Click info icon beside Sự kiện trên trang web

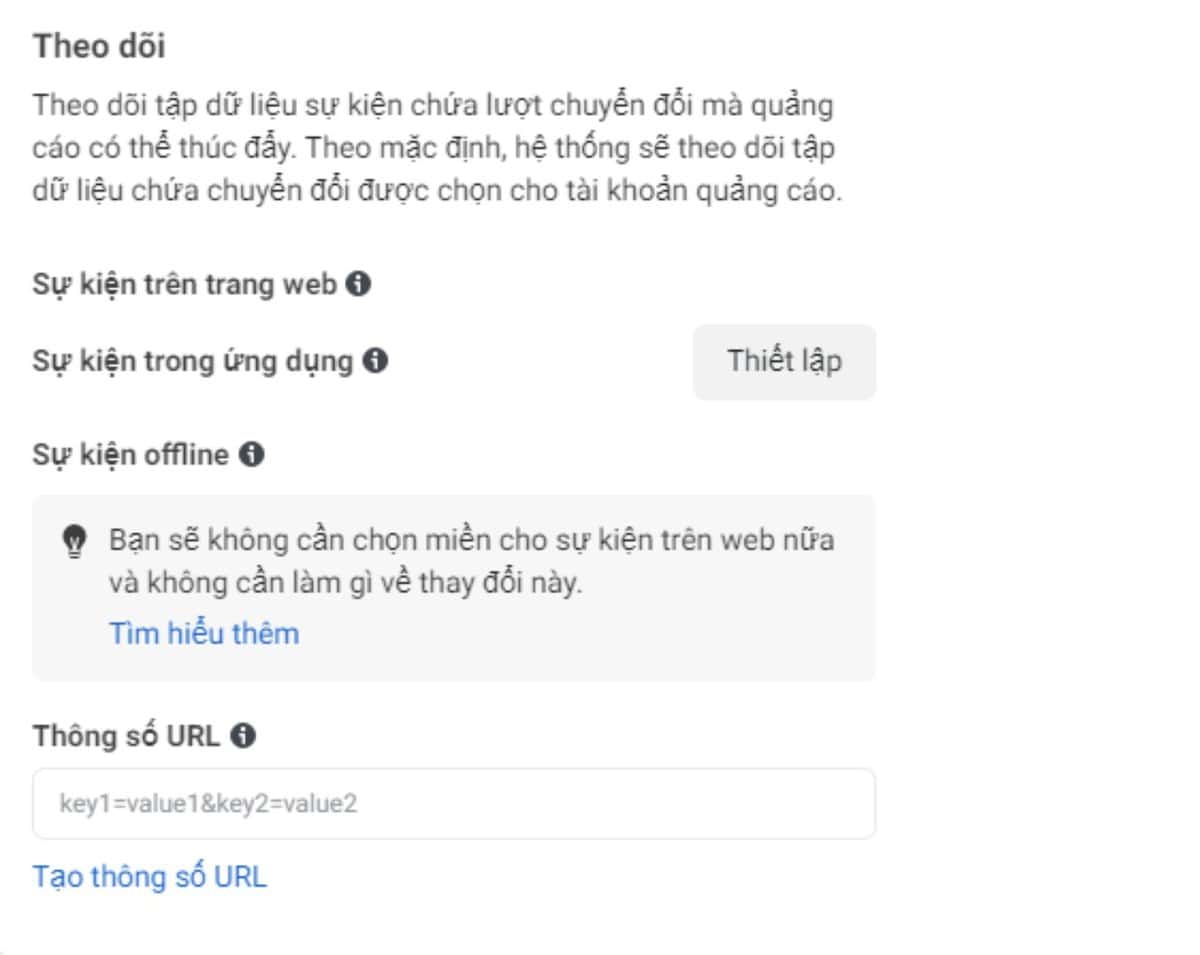tap(358, 285)
